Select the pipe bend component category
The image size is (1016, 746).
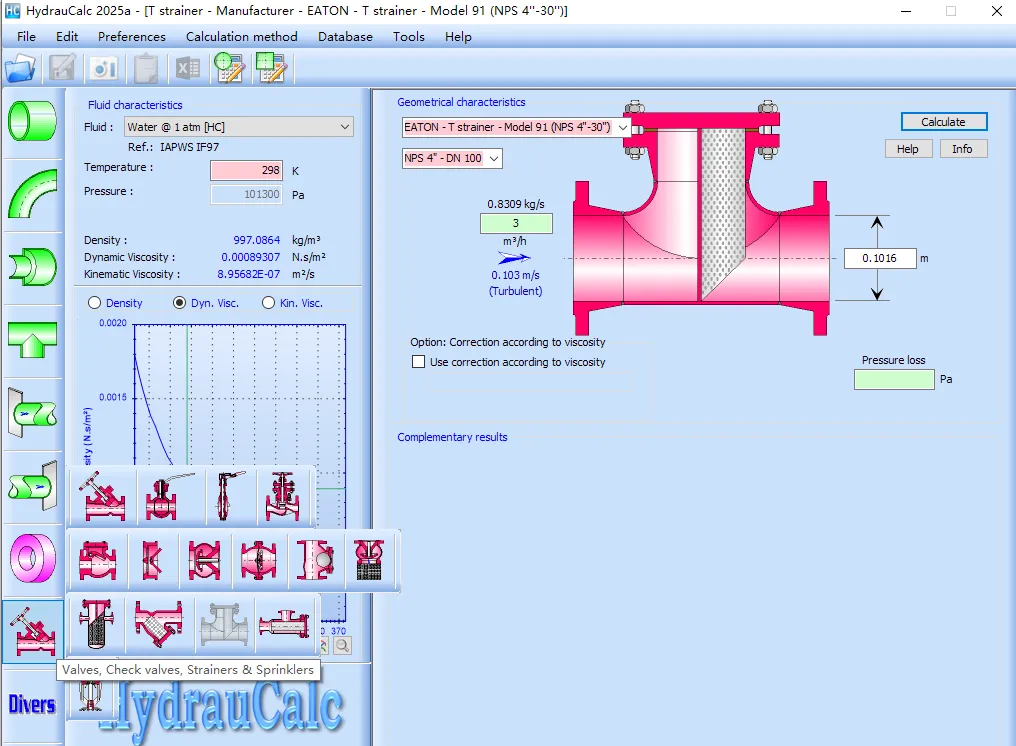point(32,194)
